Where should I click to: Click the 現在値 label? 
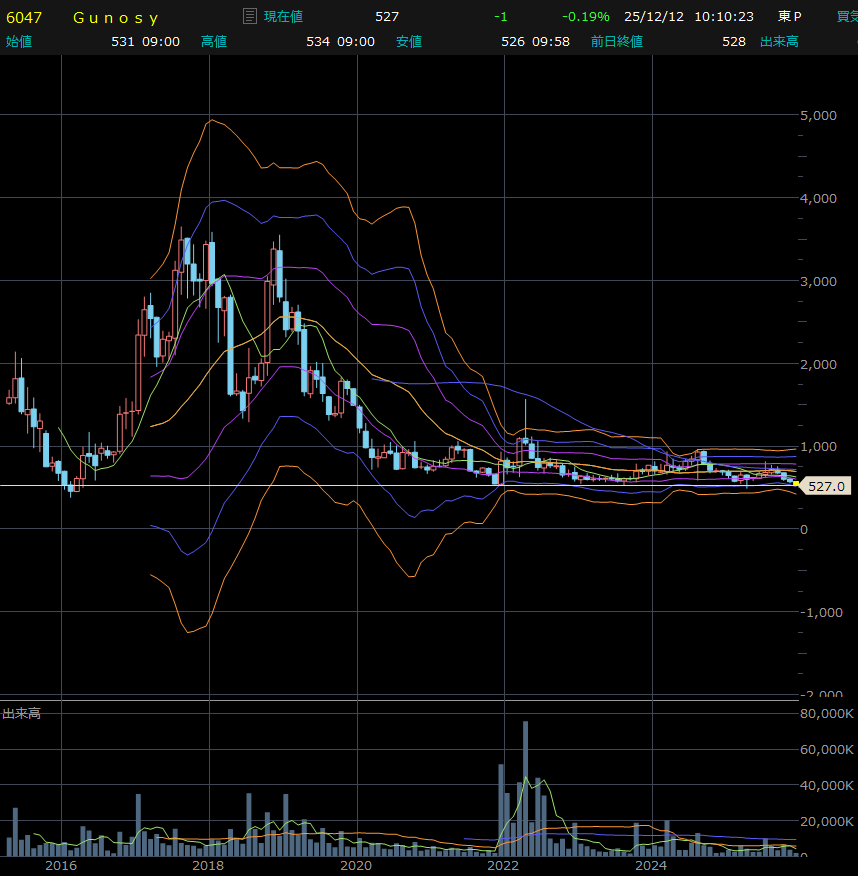[x=283, y=17]
